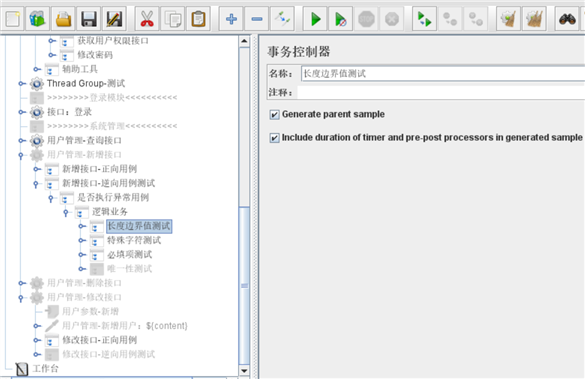Click the Clear broom icon
The image size is (585, 379).
coord(508,19)
